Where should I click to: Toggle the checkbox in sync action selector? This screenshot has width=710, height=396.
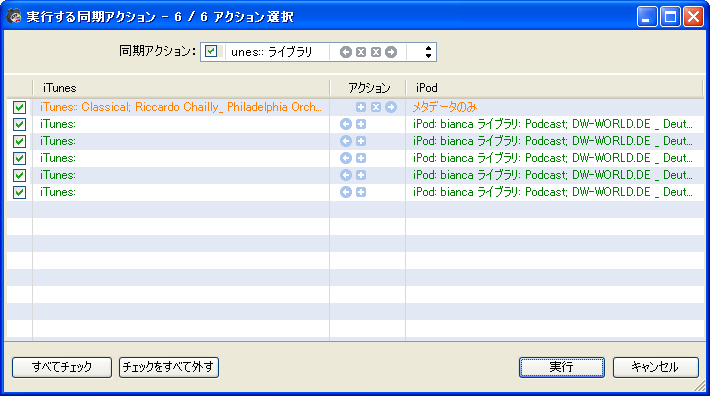coord(211,51)
